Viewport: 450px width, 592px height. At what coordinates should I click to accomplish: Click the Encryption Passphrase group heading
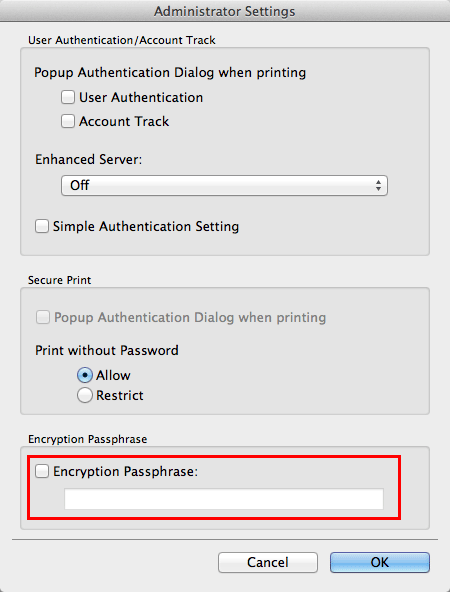88,439
